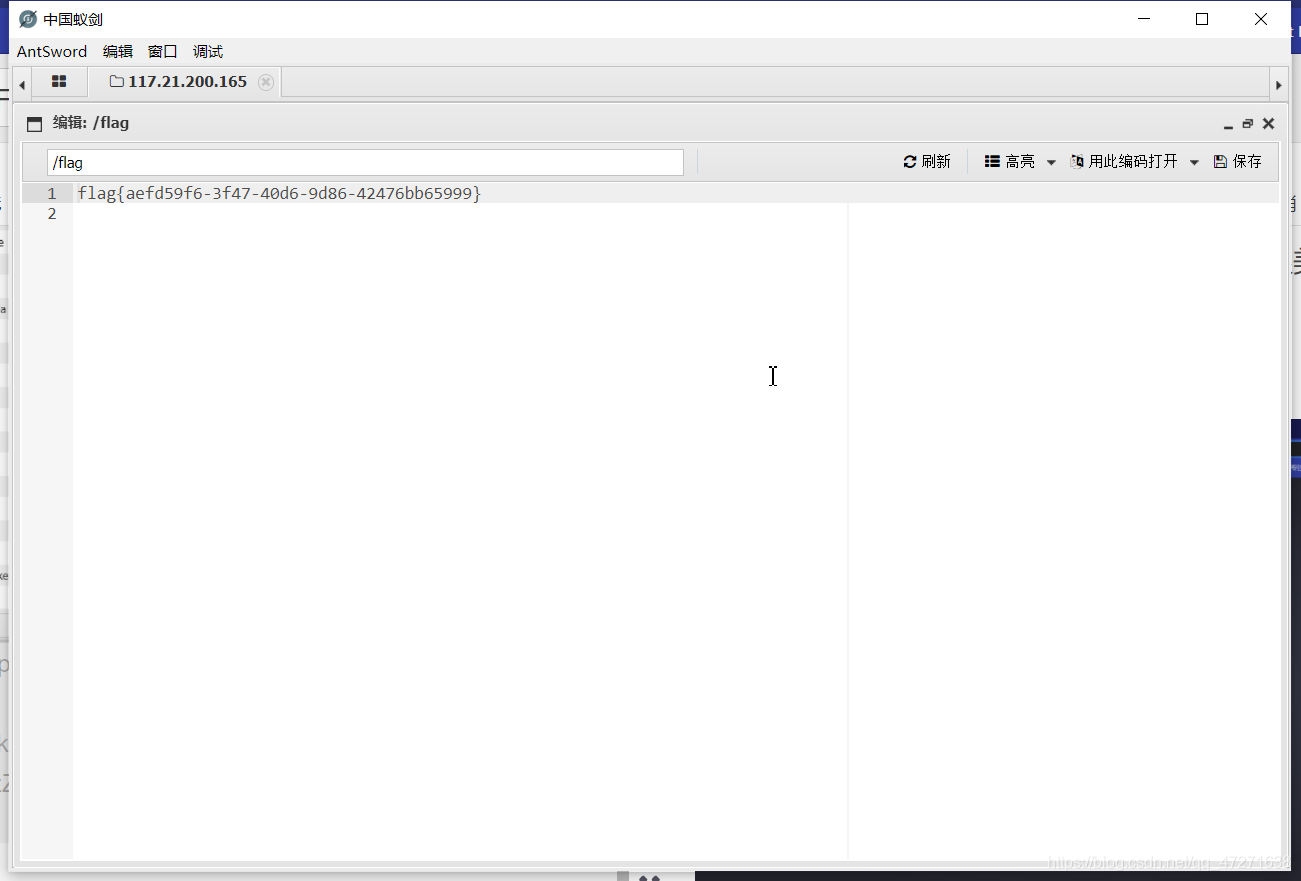This screenshot has height=881, width=1301.
Task: Open the home grid tab
Action: (59, 82)
